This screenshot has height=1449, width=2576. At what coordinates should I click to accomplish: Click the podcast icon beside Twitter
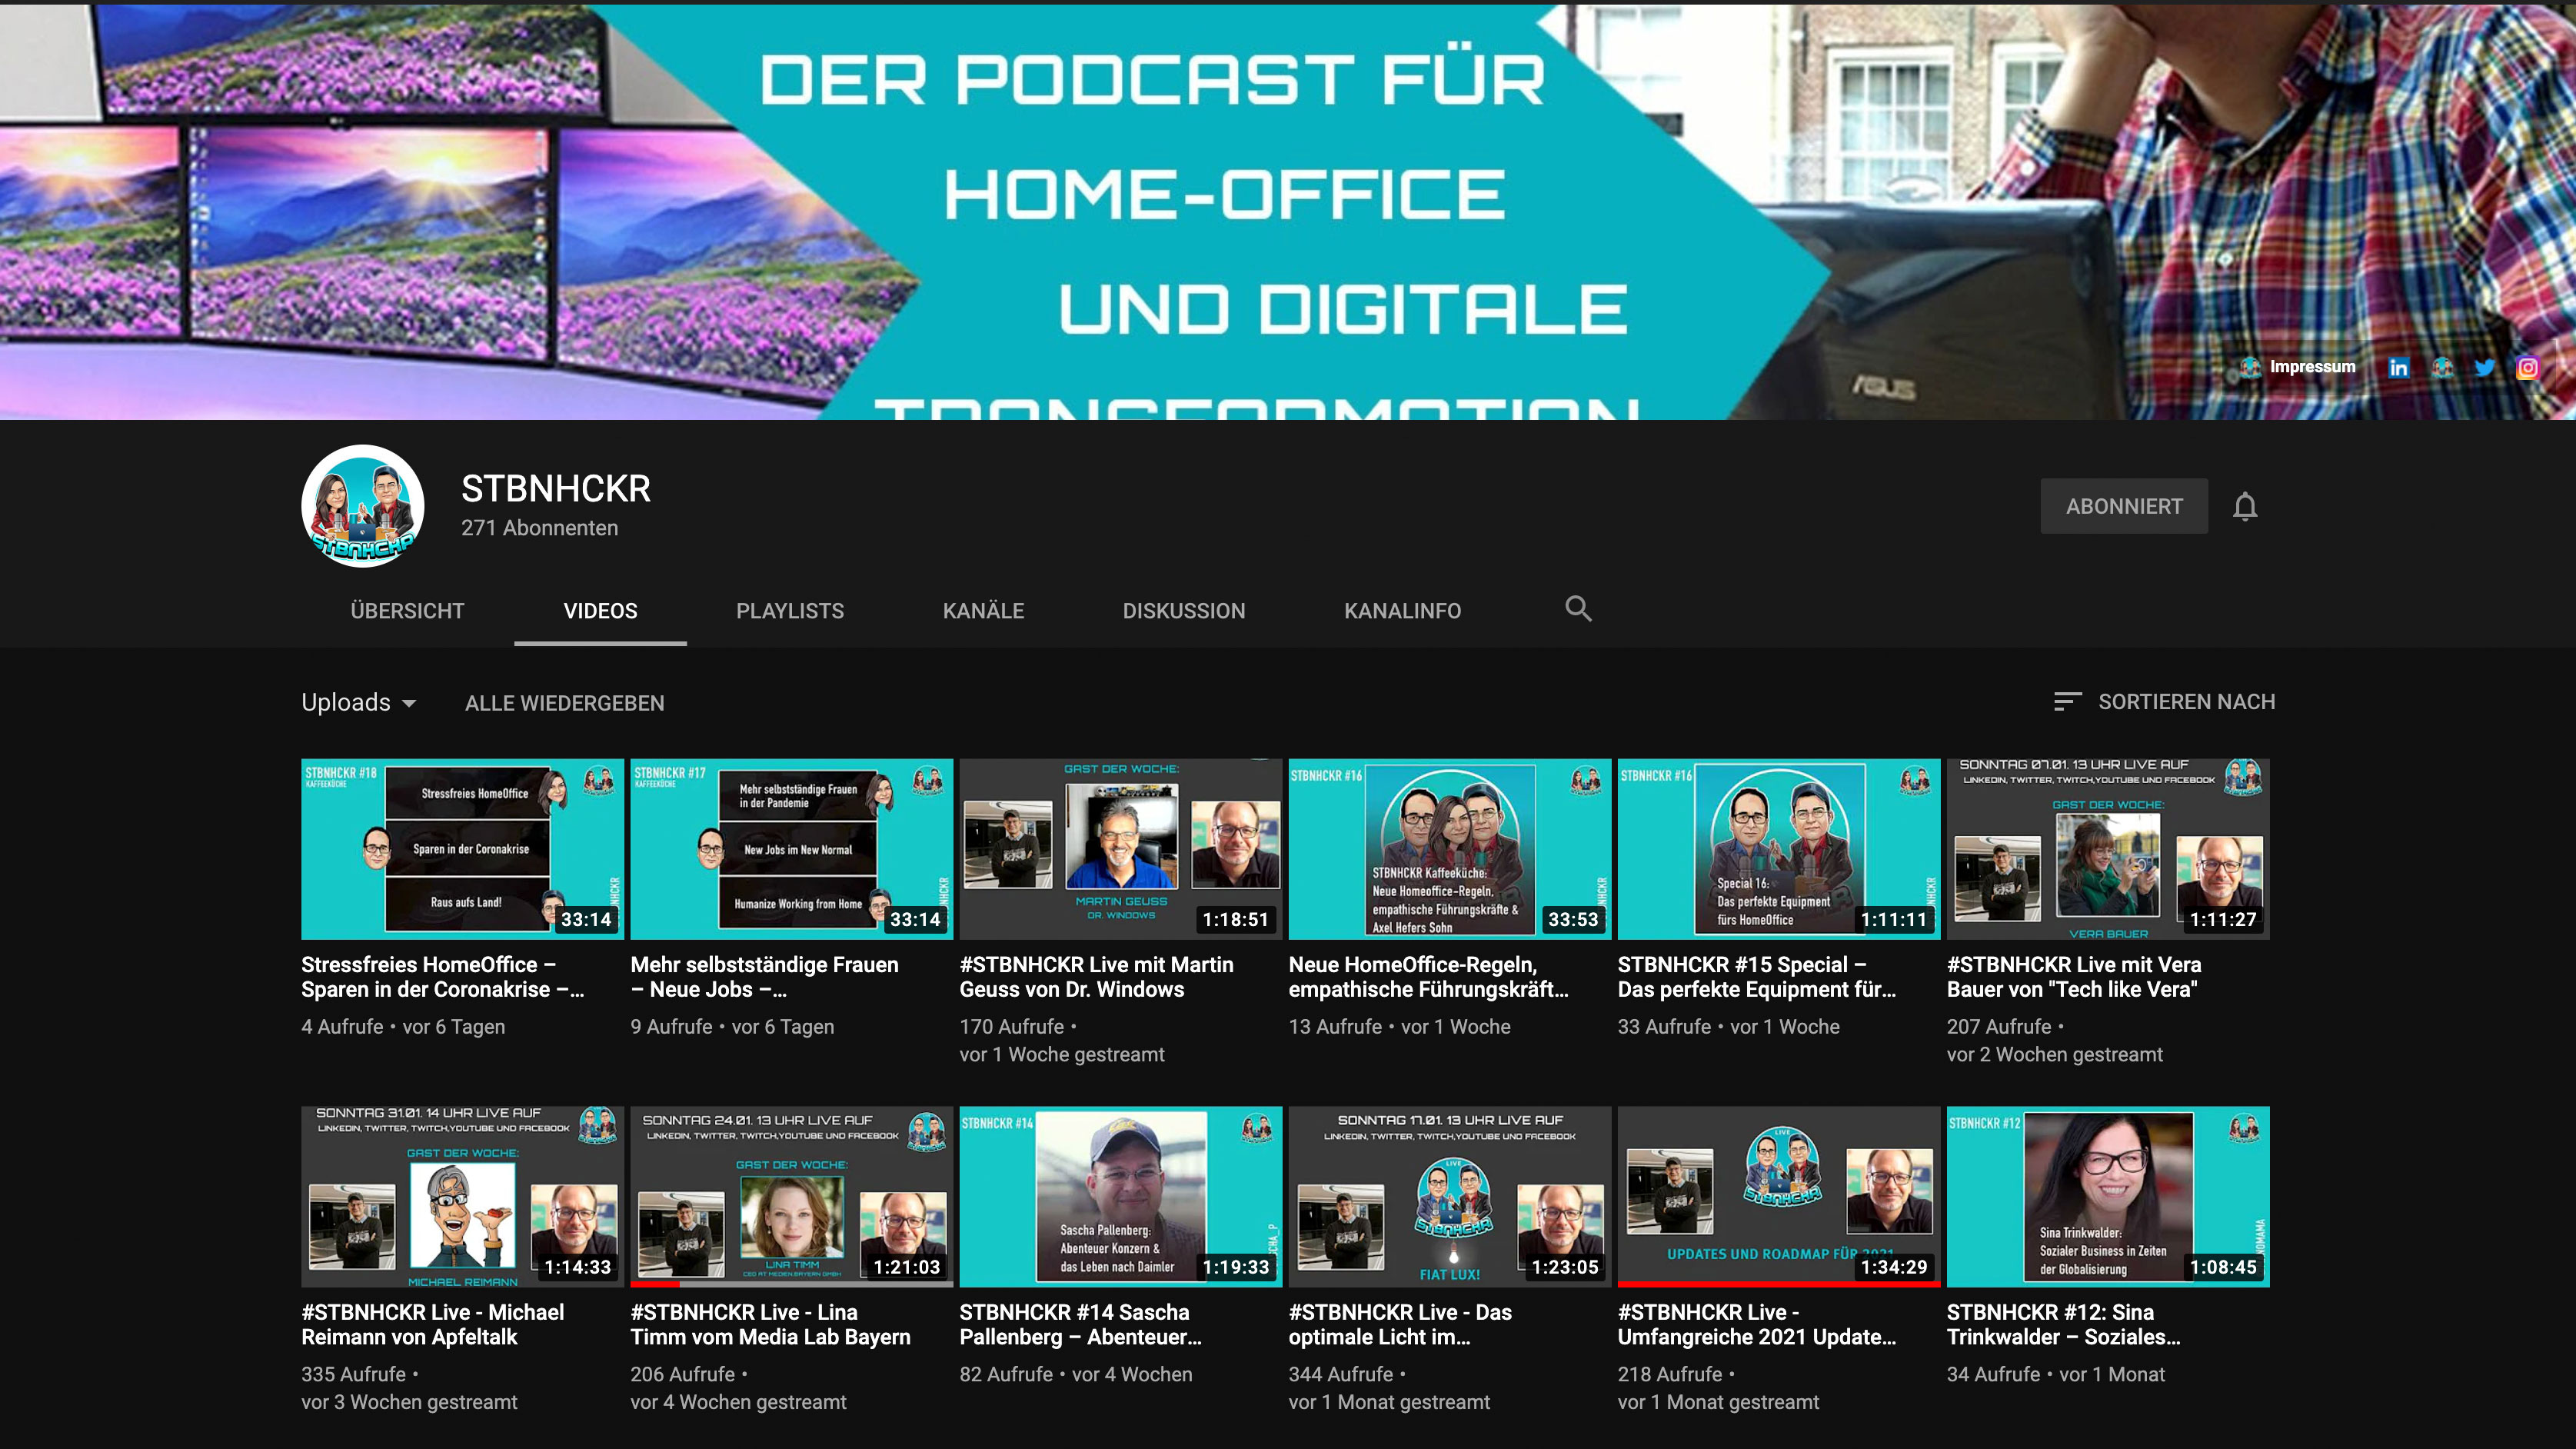click(2442, 368)
